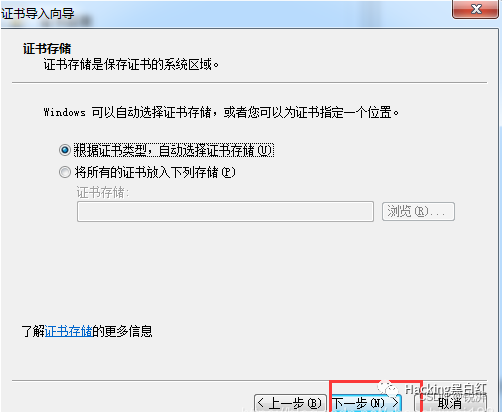The width and height of the screenshot is (502, 412).
Task: Click the text 将所有的证书放入下列存储(P)
Action: click(155, 172)
